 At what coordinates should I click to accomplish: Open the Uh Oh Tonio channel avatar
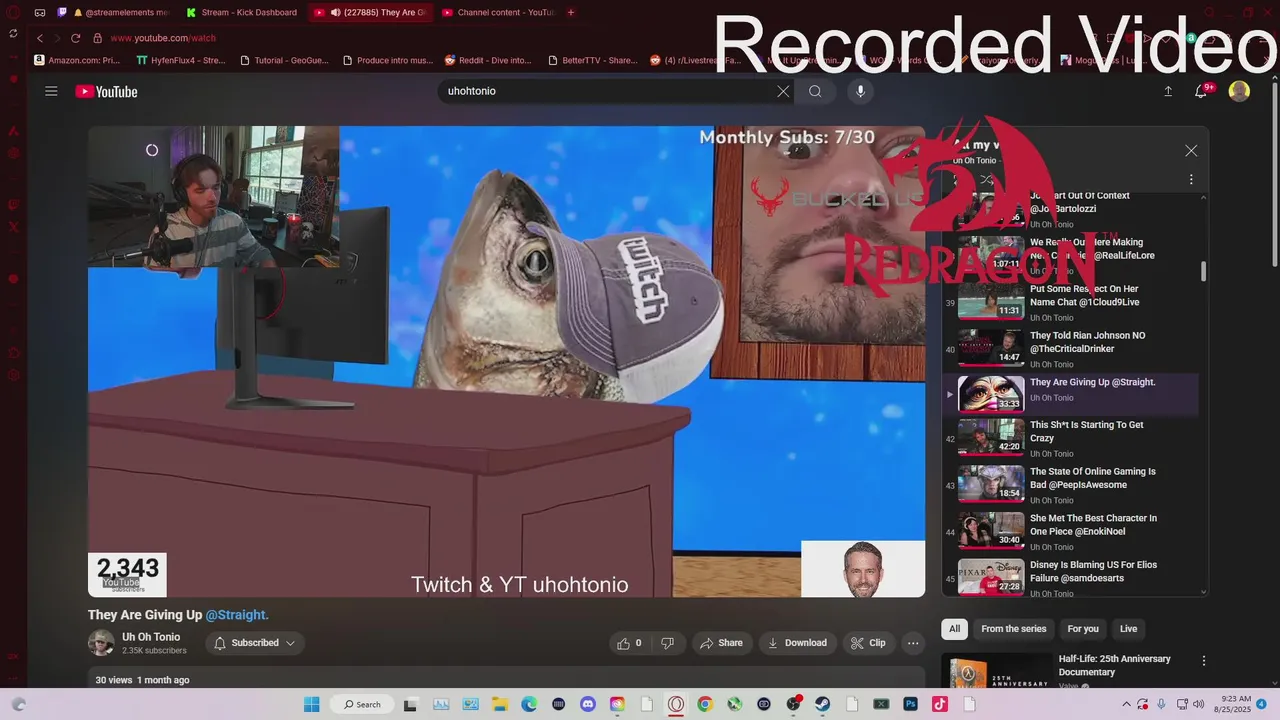(x=101, y=643)
